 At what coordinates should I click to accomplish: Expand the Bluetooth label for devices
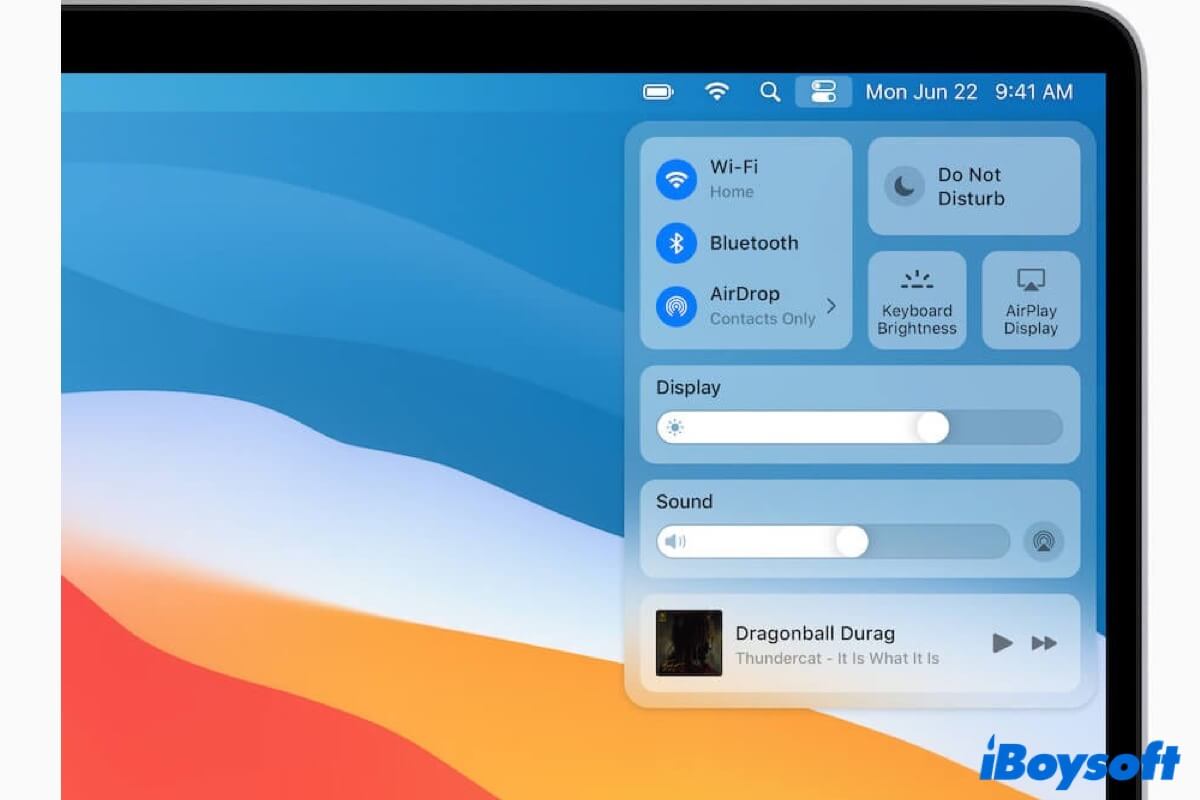click(x=754, y=243)
